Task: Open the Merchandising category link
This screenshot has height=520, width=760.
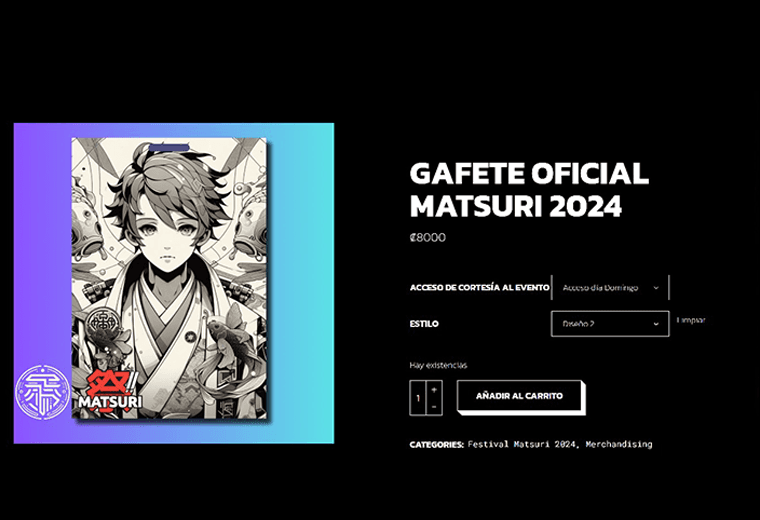Action: [618, 444]
